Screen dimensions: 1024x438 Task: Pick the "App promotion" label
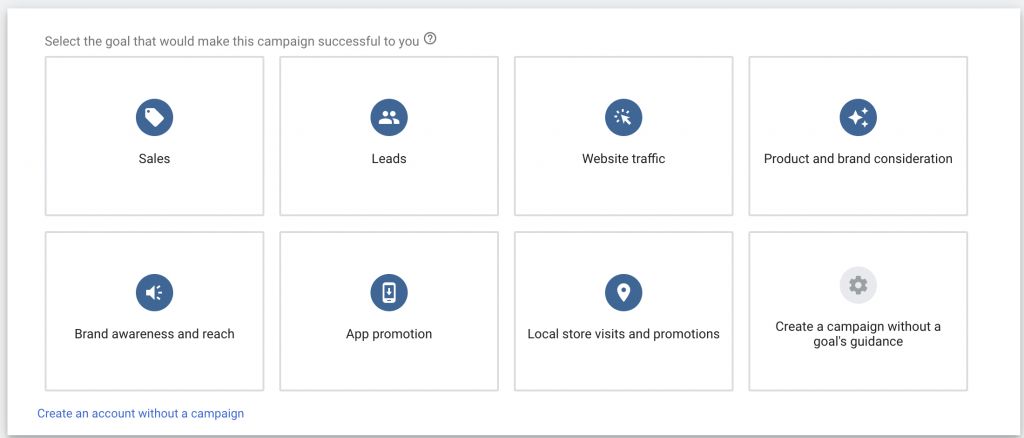pos(389,334)
